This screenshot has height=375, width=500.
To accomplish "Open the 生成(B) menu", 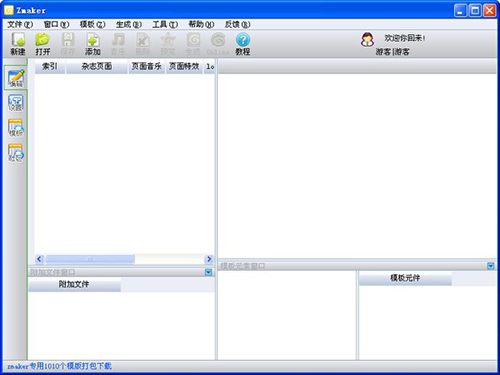I will click(129, 24).
